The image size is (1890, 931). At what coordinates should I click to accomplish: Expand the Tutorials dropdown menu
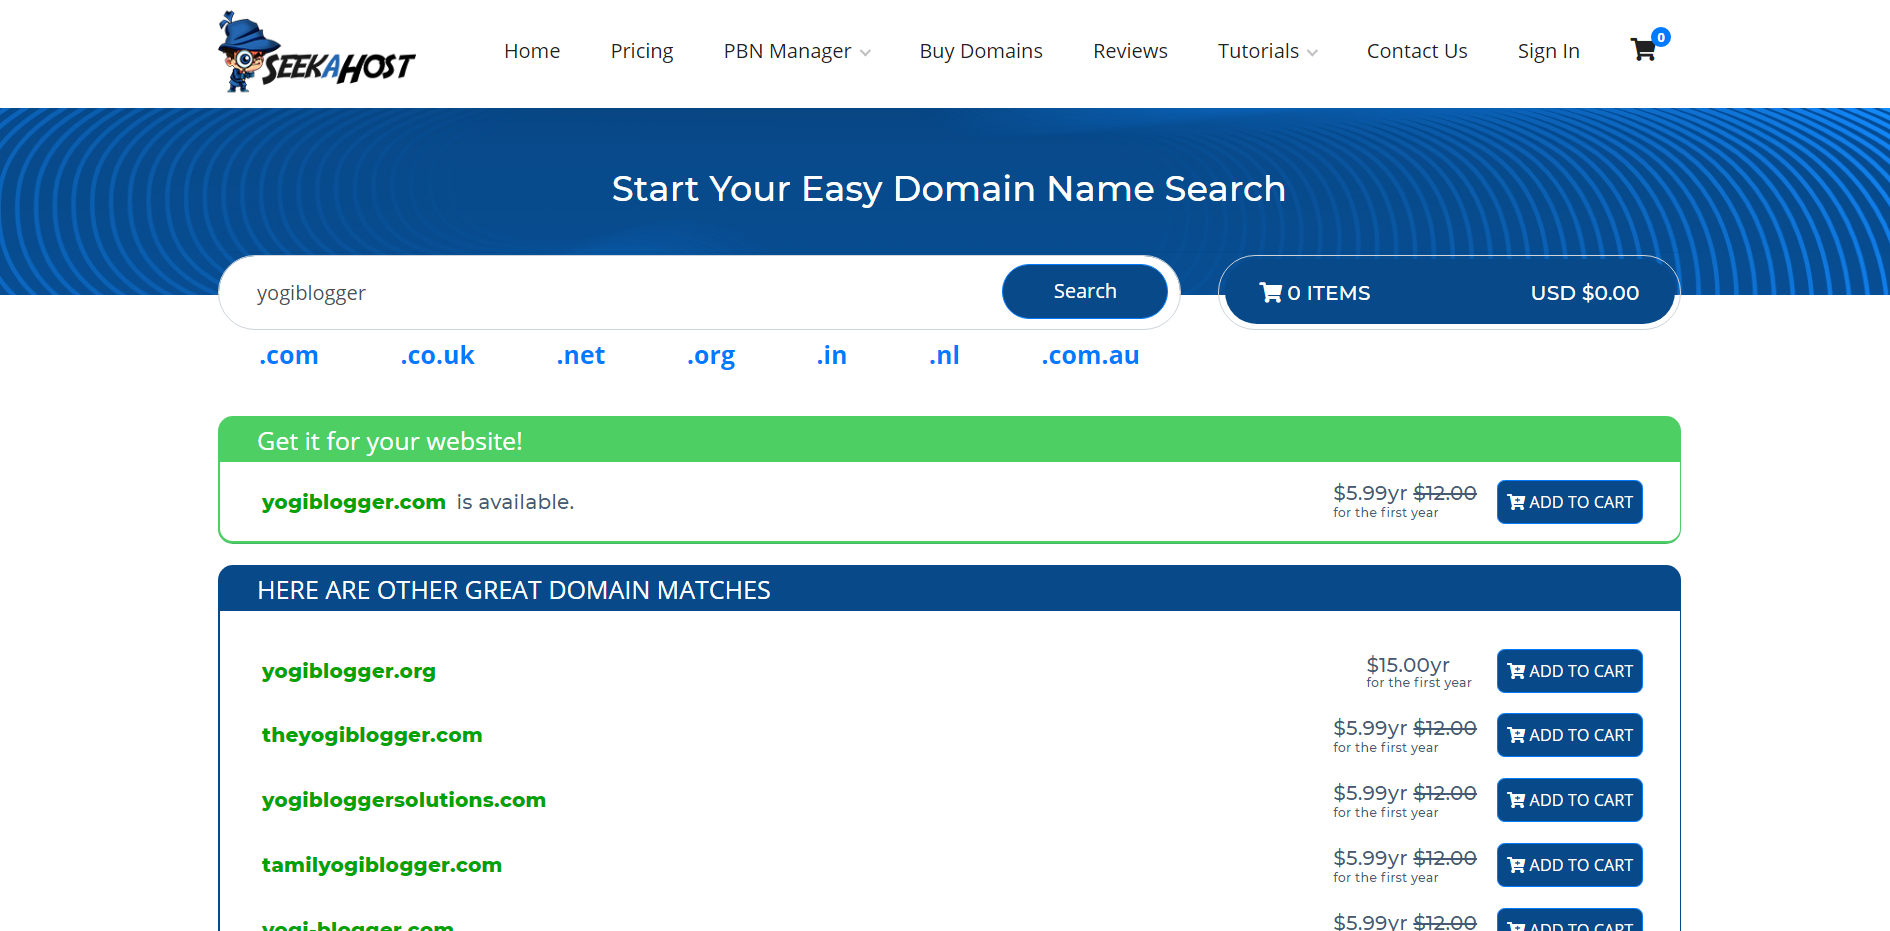tap(1267, 51)
